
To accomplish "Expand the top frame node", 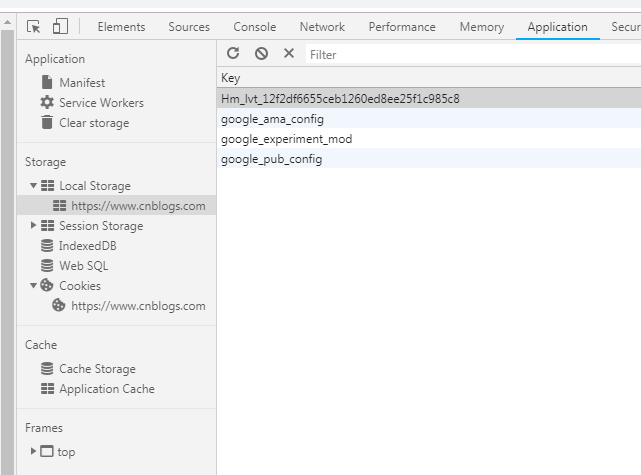I will [34, 452].
